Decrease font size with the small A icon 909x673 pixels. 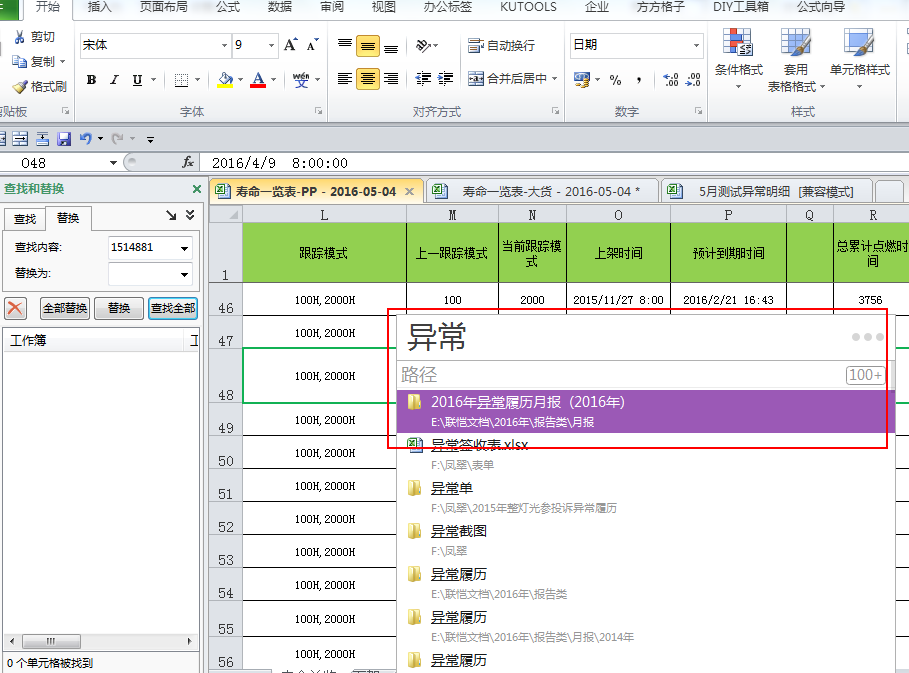(312, 45)
